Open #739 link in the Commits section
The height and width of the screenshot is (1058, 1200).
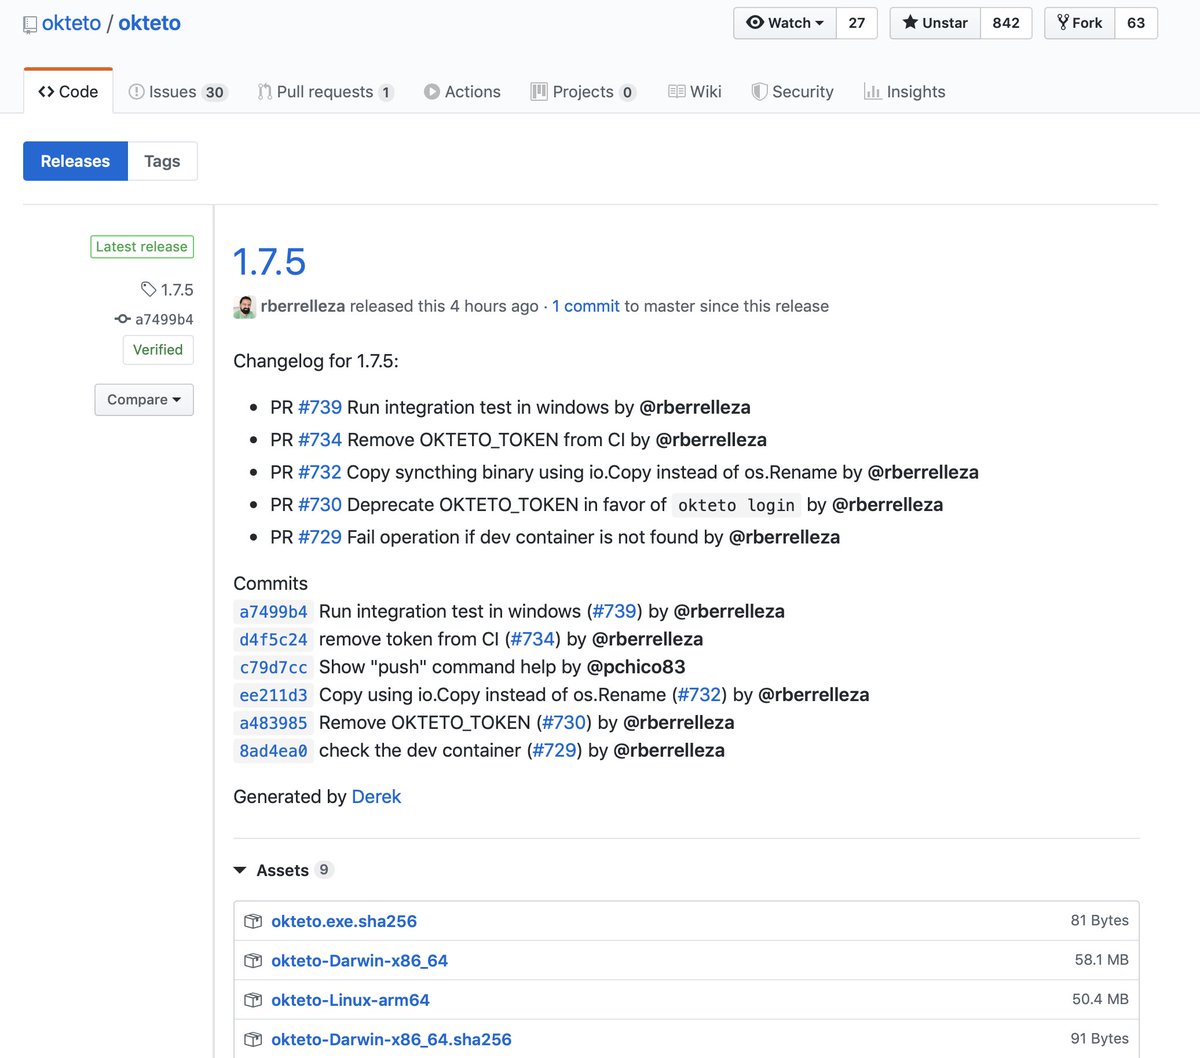tap(615, 611)
